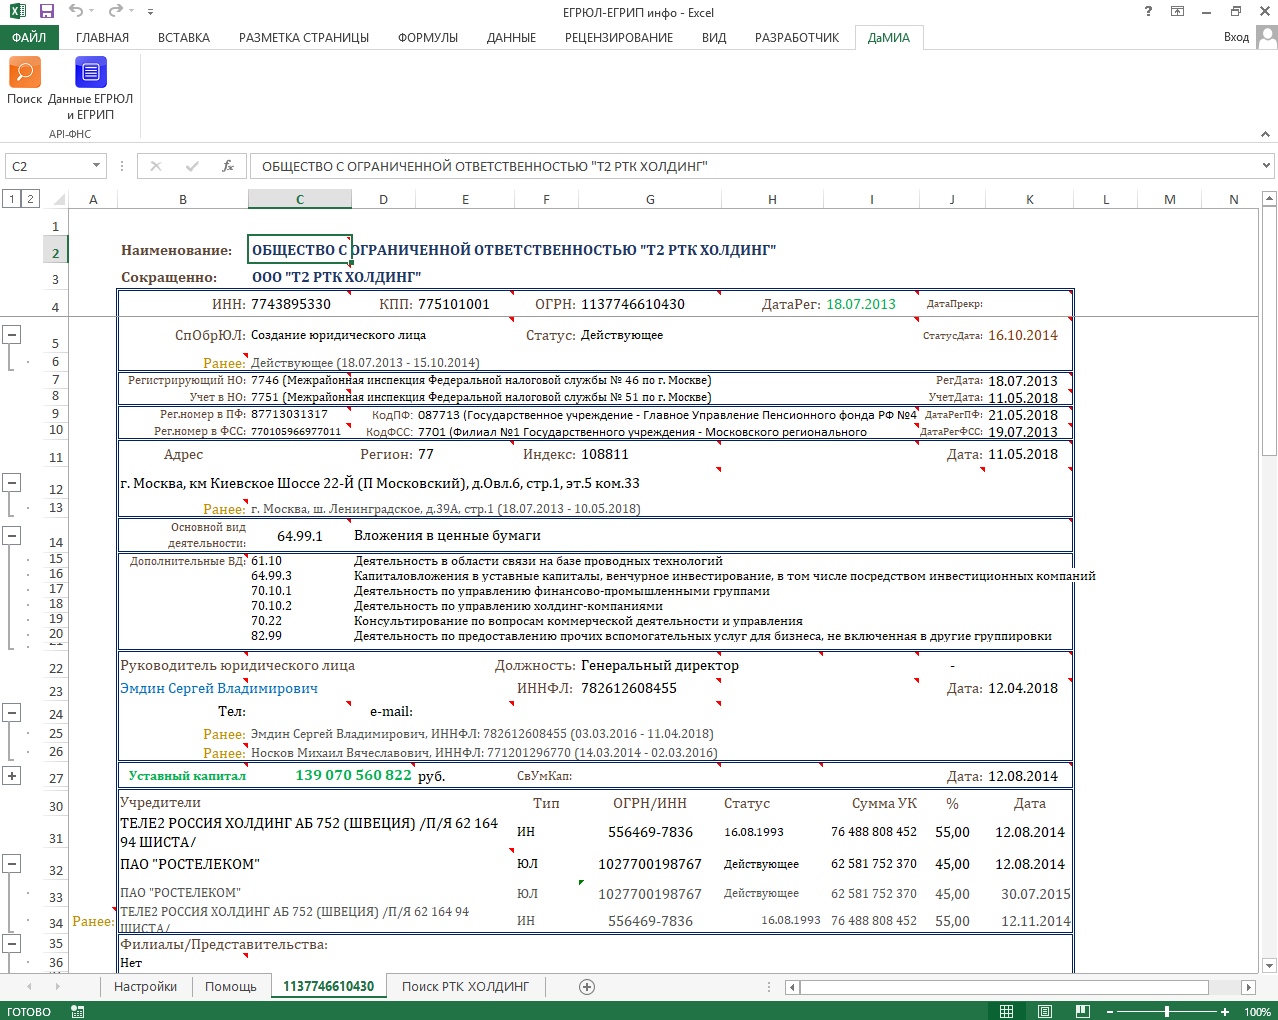Open Данные ЕГРЮЛ и ЕГРИП icon

coord(90,73)
